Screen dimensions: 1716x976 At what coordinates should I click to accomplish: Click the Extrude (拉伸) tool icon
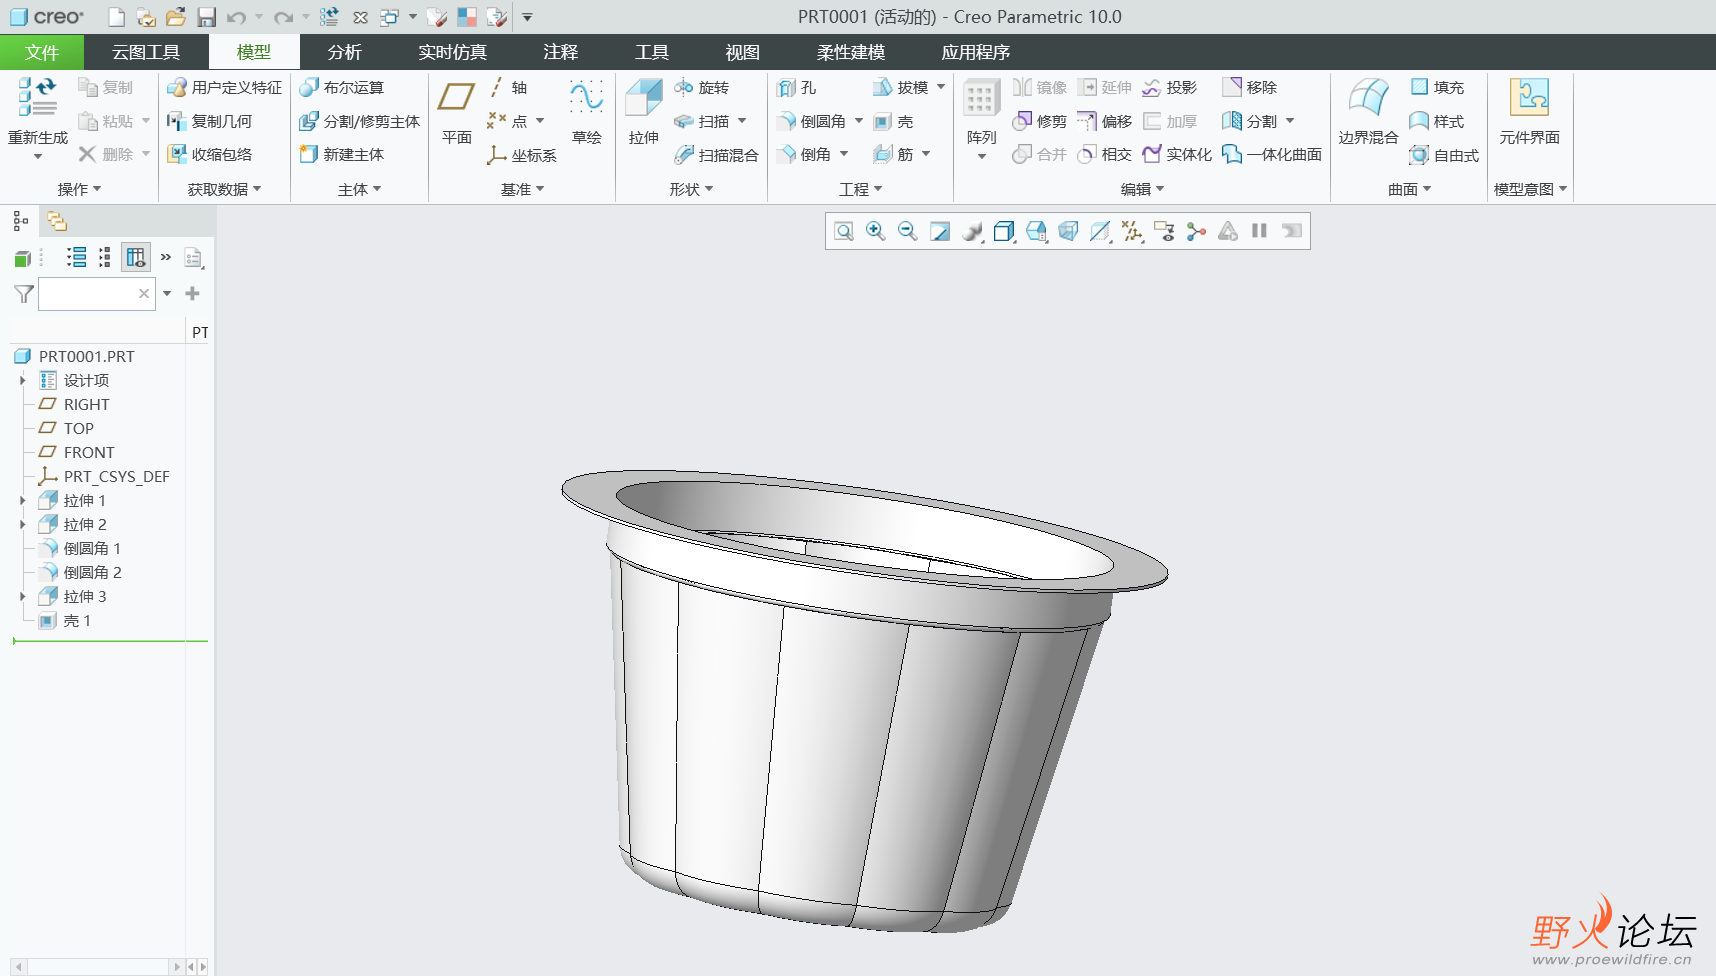coord(643,99)
